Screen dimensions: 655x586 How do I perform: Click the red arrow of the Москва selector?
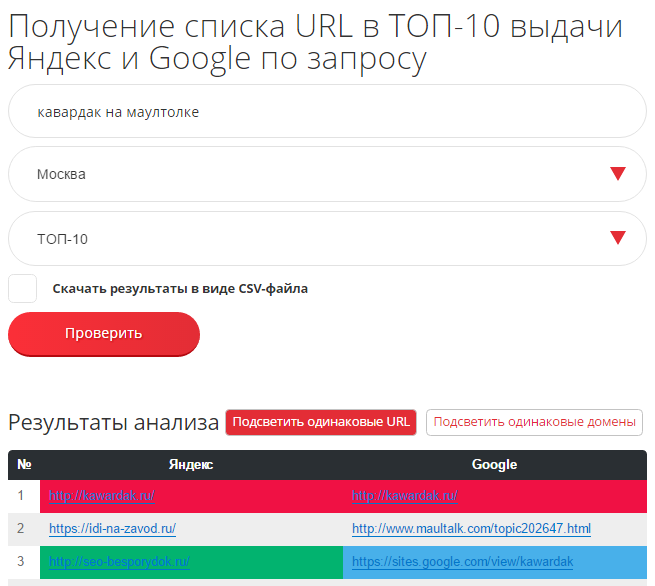[x=617, y=173]
